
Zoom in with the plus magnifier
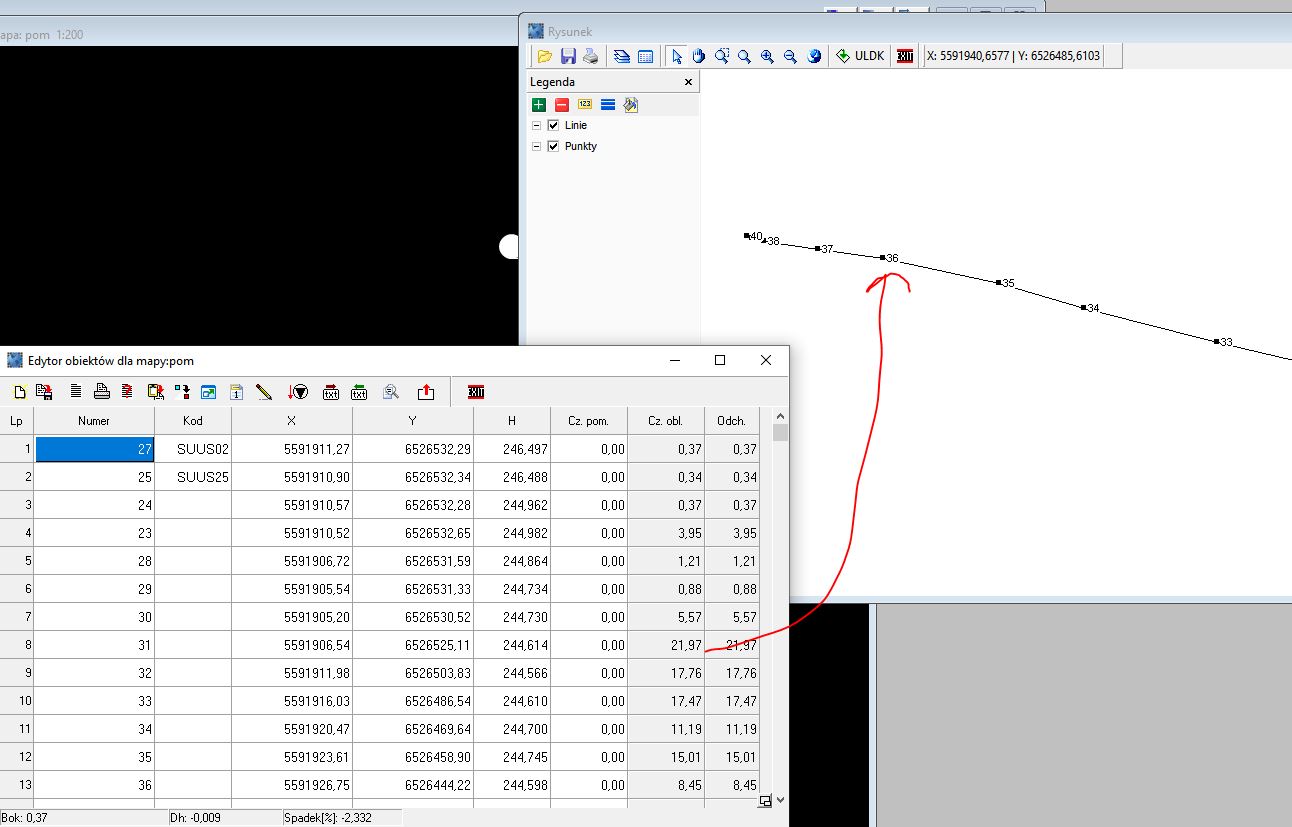click(x=767, y=56)
